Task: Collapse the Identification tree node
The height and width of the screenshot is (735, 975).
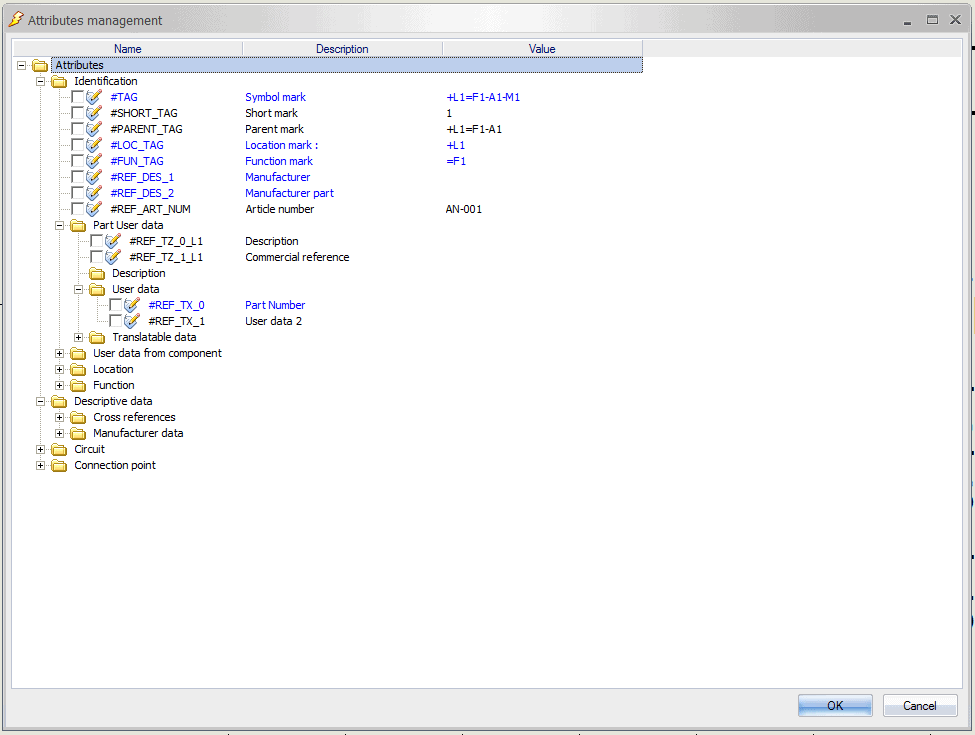Action: 41,81
